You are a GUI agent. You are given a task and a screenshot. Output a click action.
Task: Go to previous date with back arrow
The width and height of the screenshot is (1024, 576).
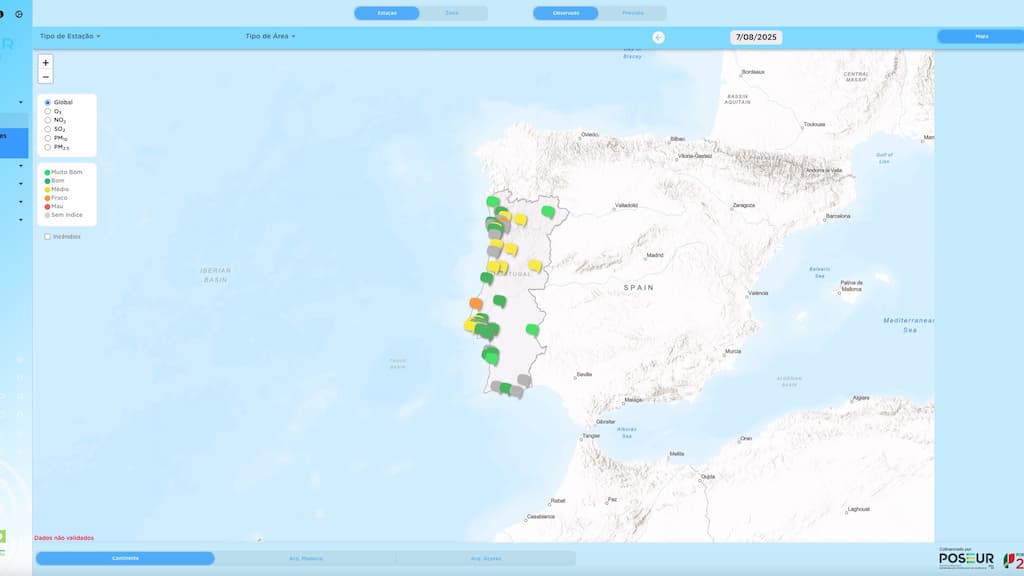click(x=658, y=37)
